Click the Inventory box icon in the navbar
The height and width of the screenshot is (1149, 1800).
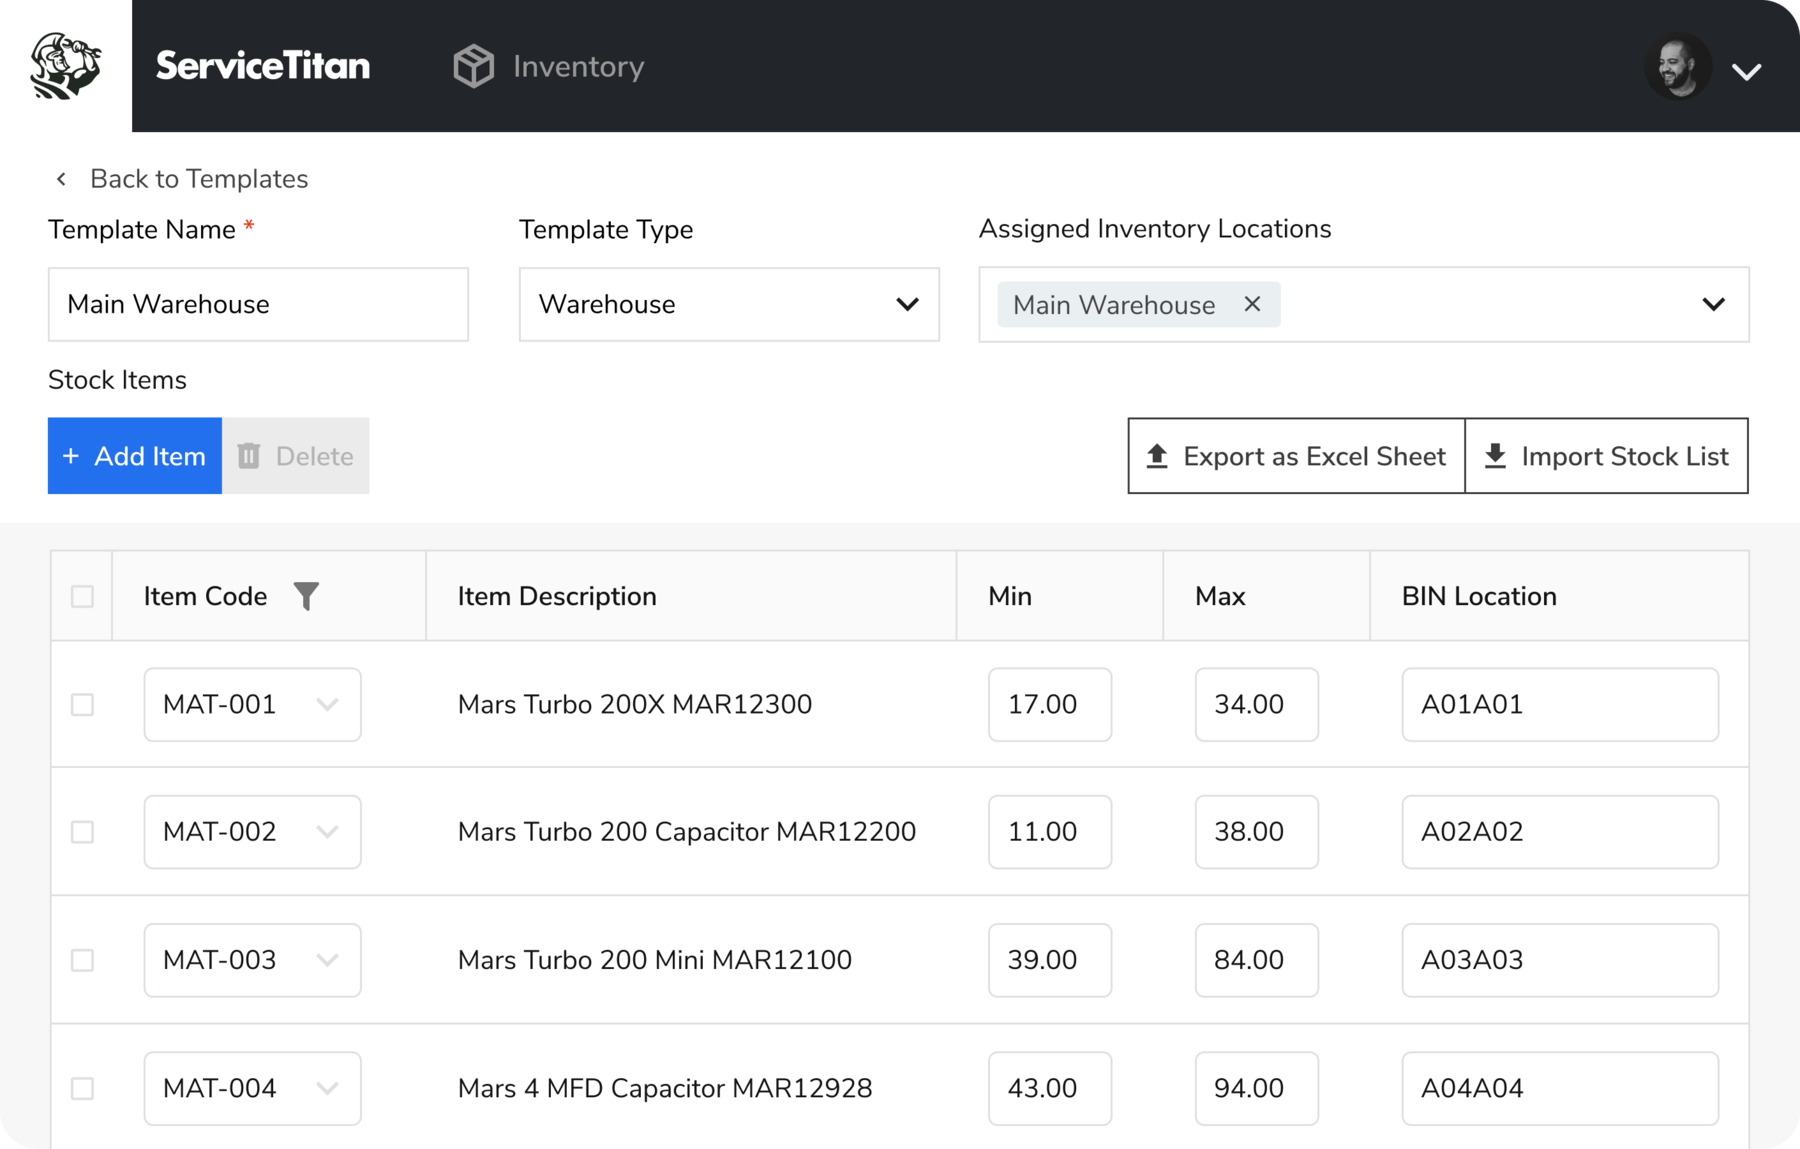click(472, 65)
